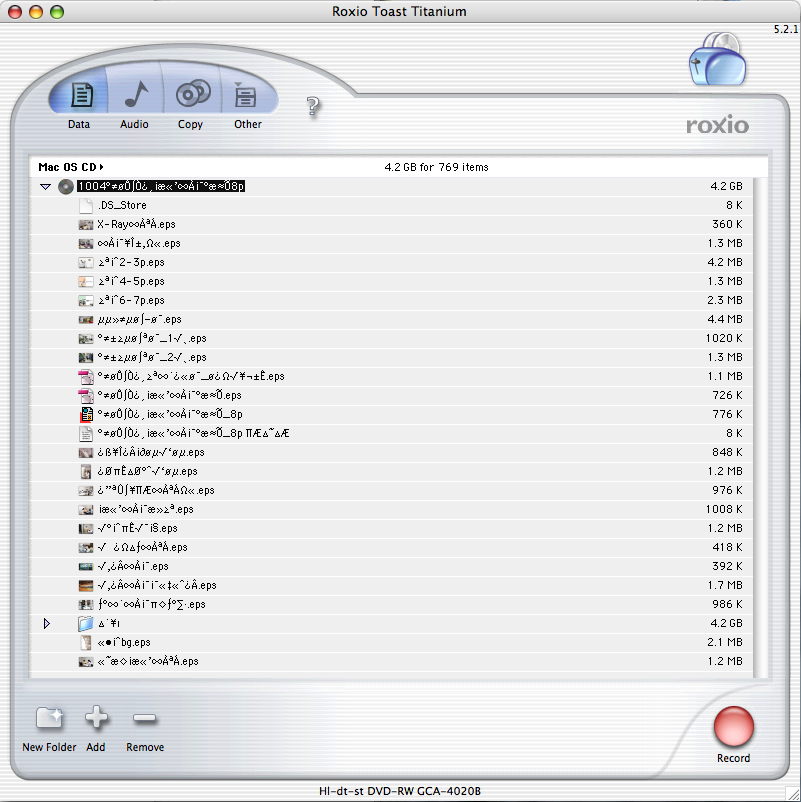The width and height of the screenshot is (801, 802).
Task: Expand the folder in the file list
Action: 45,623
